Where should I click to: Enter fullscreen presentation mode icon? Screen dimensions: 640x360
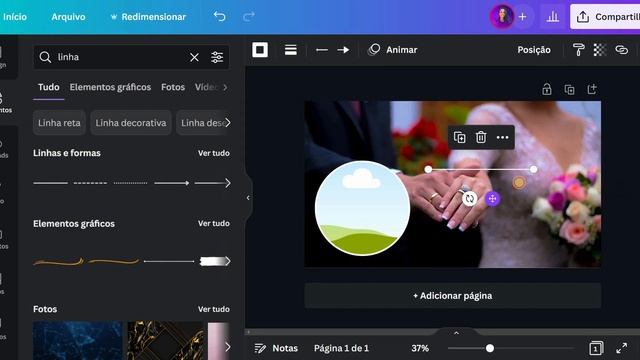[622, 348]
